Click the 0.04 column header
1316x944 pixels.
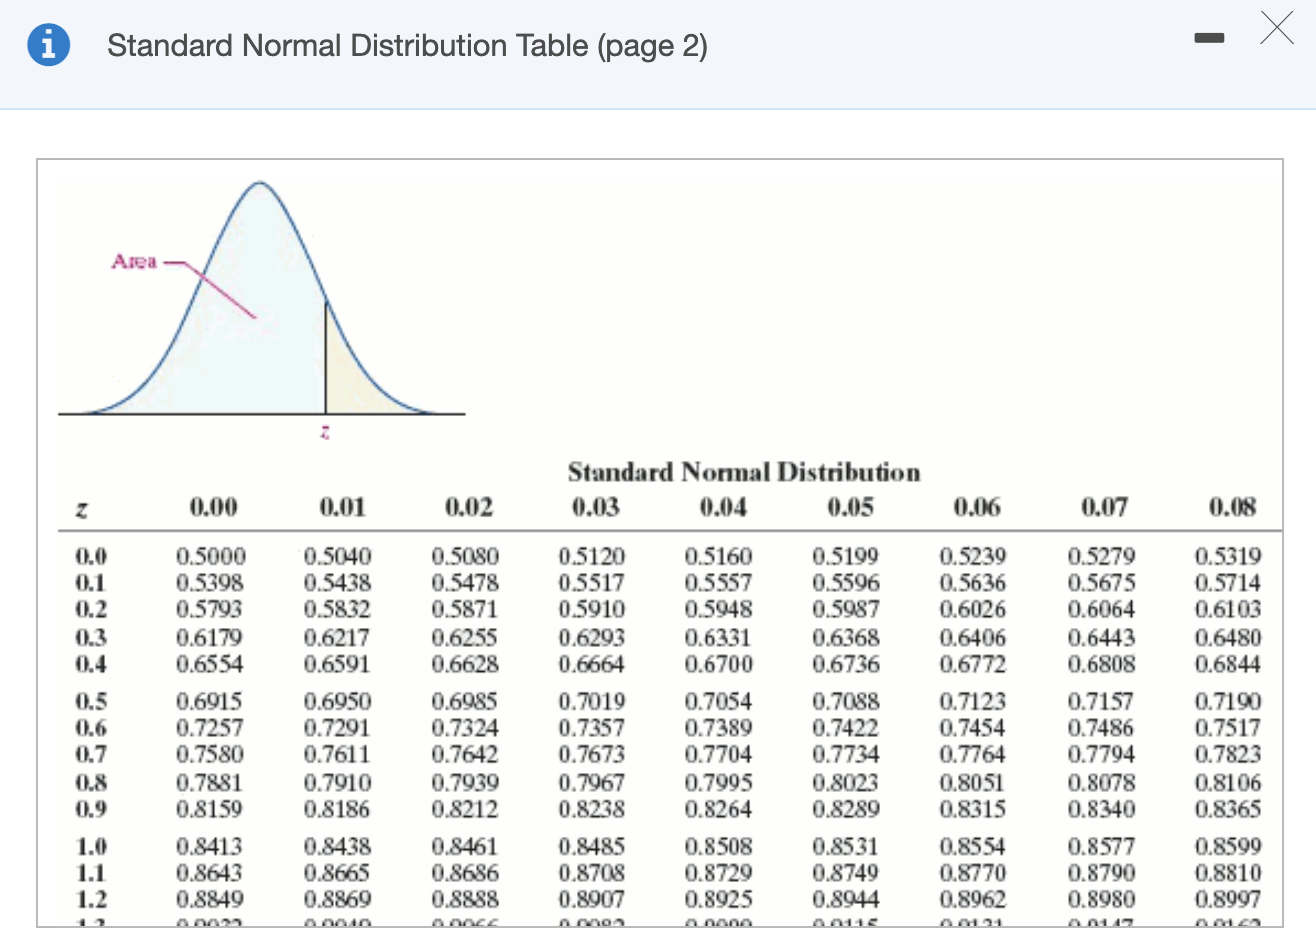pos(722,507)
